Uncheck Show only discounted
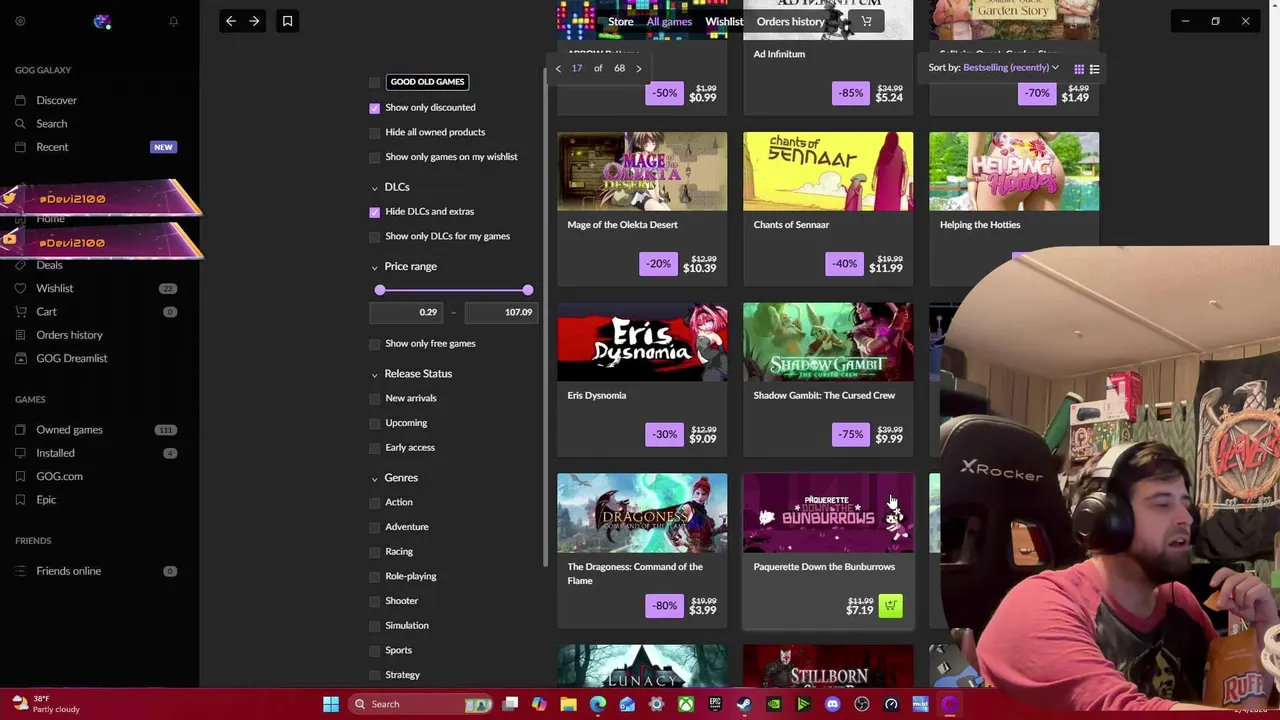 375,108
